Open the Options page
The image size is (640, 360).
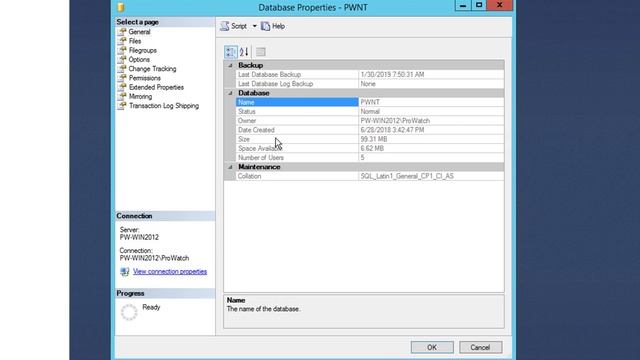pos(139,60)
